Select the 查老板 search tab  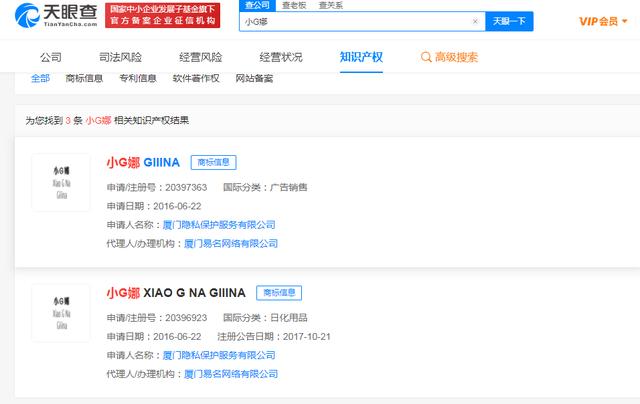coord(294,5)
